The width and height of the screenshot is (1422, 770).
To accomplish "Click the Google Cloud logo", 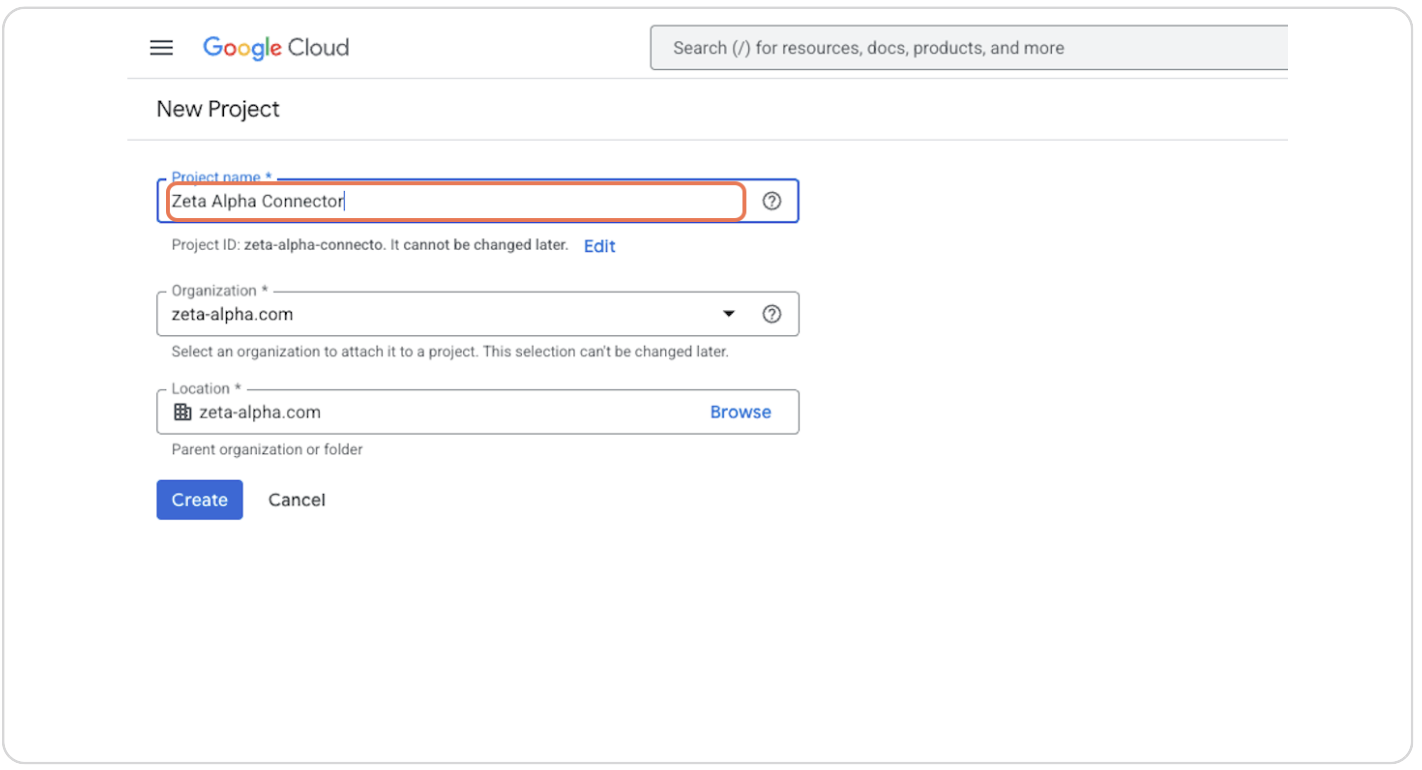I will [x=276, y=48].
